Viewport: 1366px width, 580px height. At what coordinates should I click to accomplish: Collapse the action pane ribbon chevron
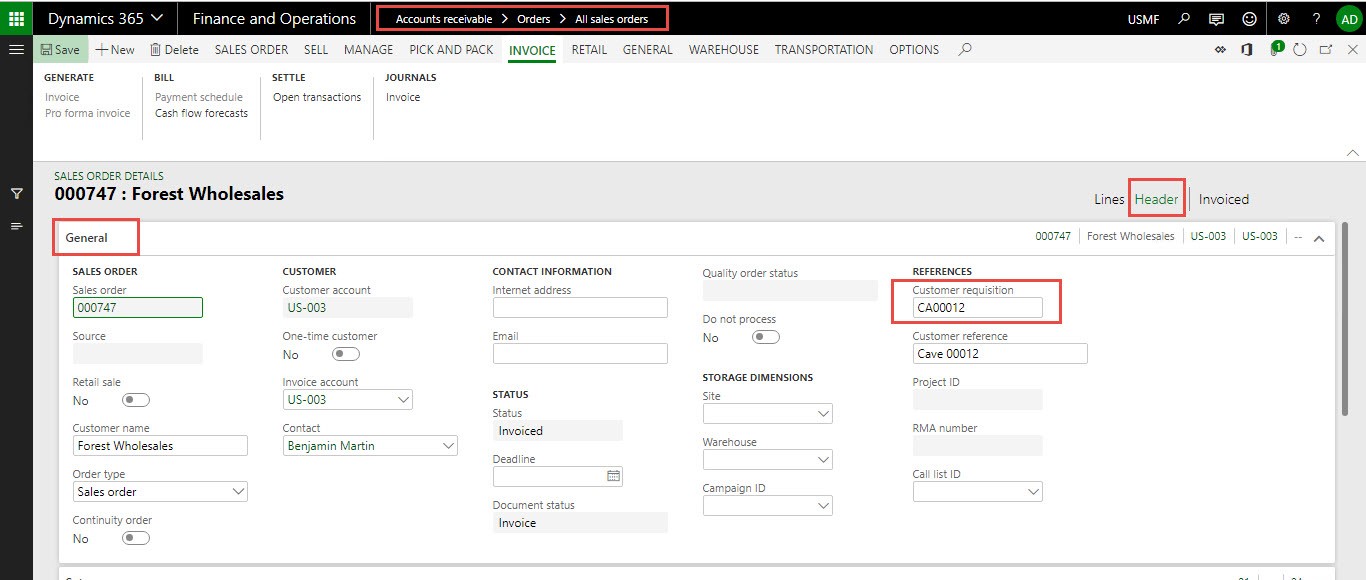point(1353,153)
